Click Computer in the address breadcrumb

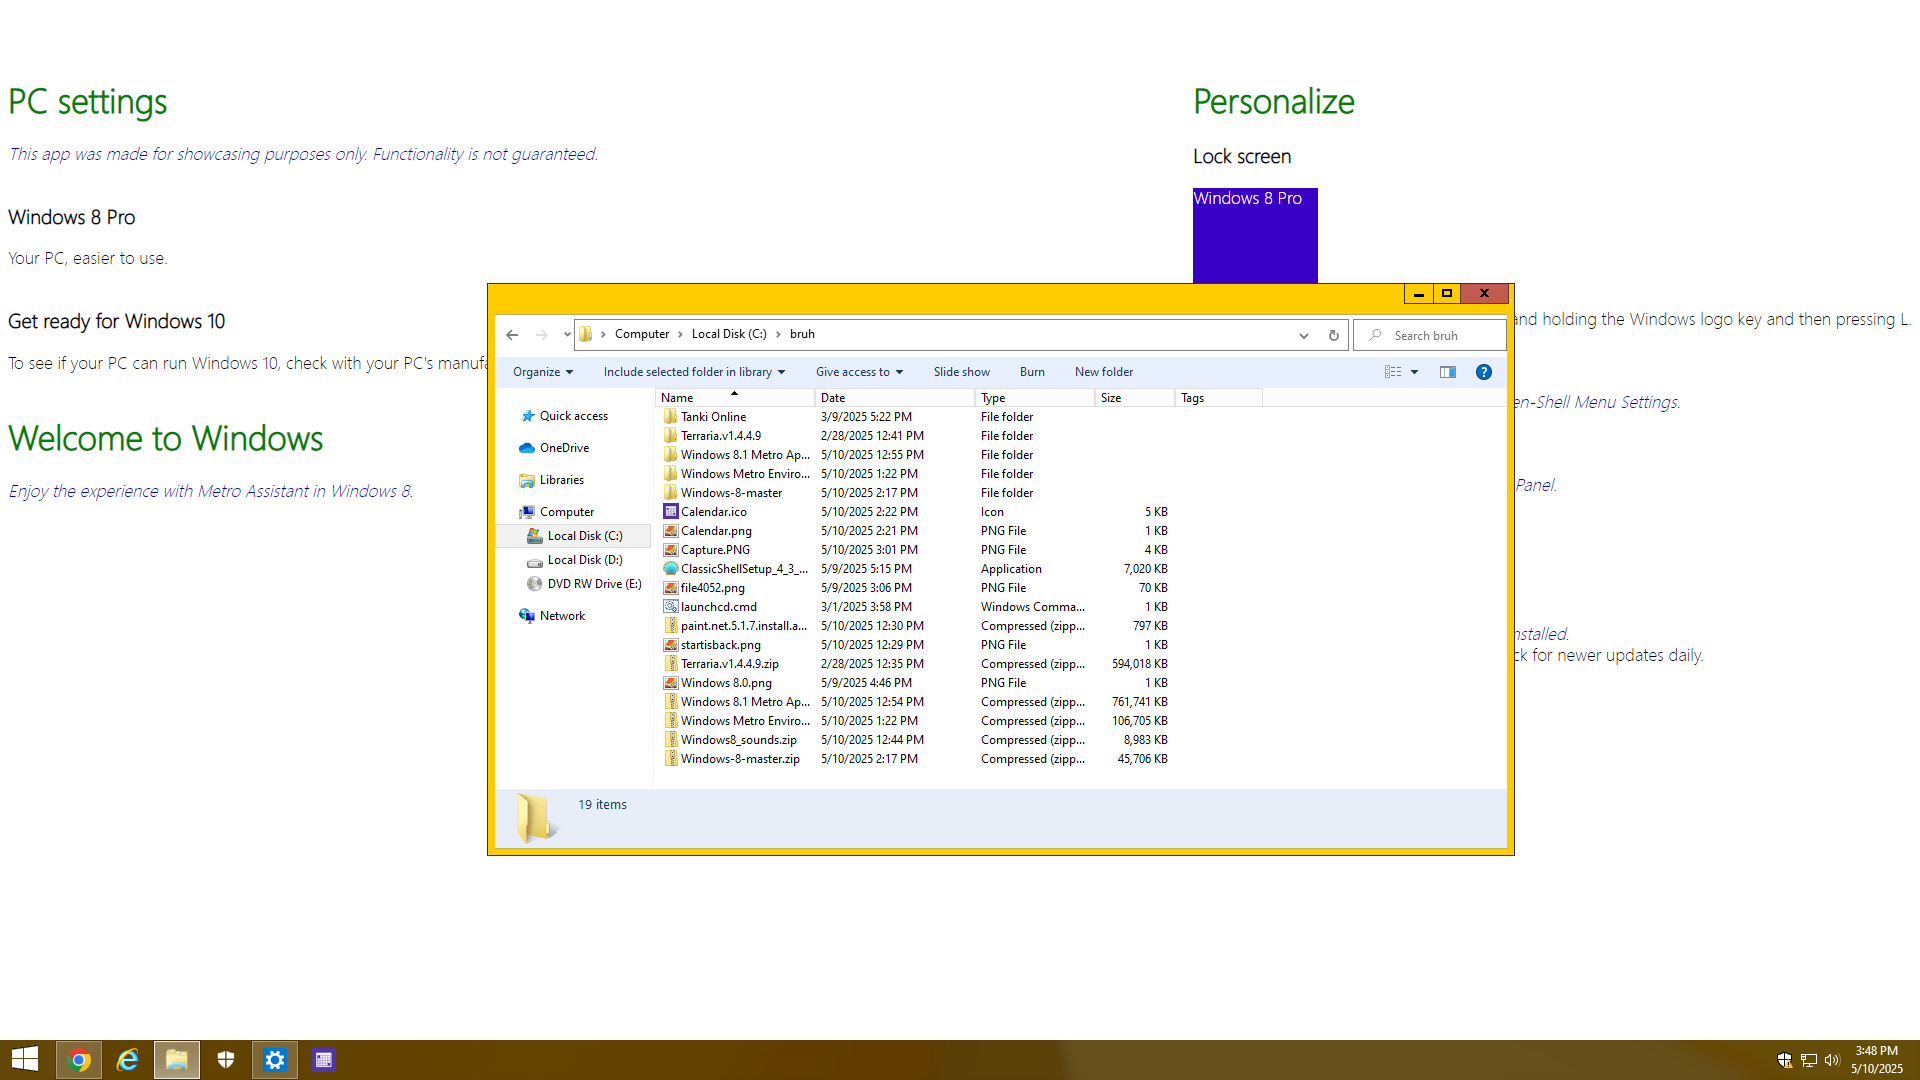pyautogui.click(x=642, y=334)
